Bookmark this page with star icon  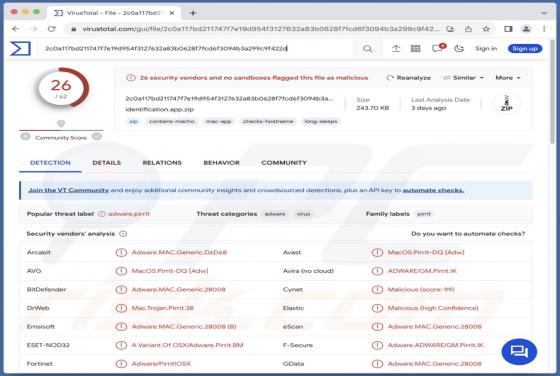point(486,29)
